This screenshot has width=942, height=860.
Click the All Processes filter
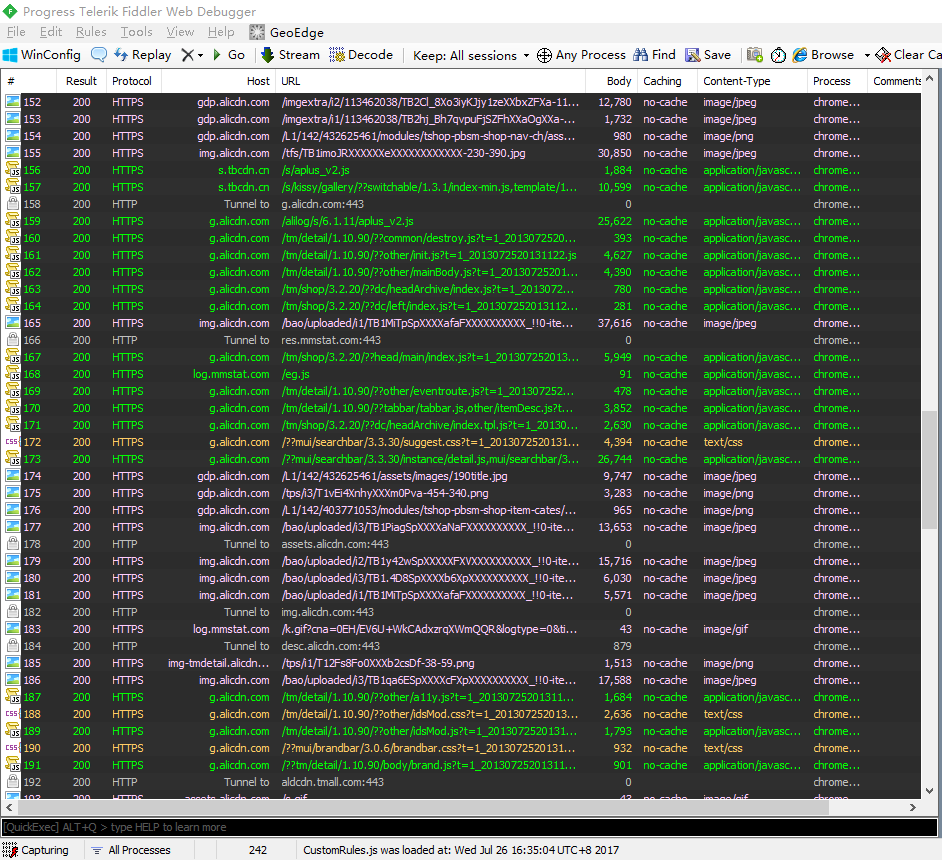coord(131,850)
